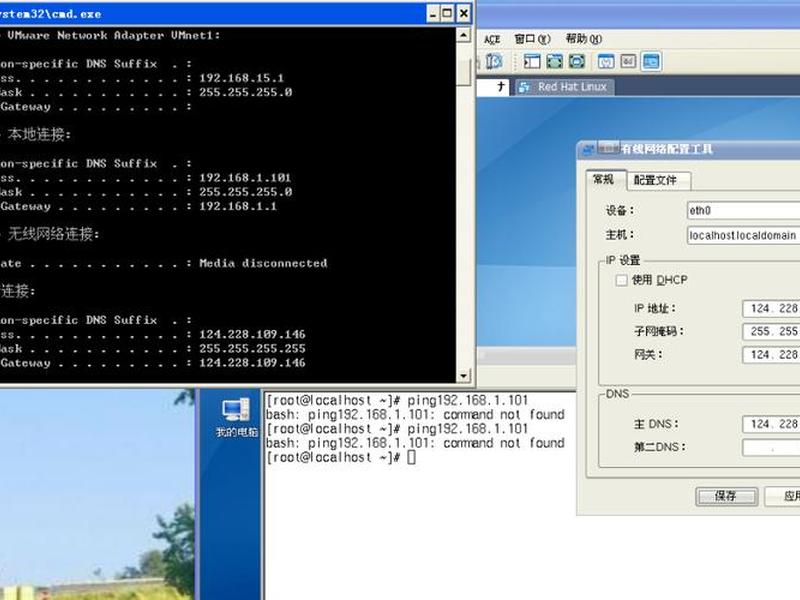Click the network config dialog title icon

click(x=589, y=149)
